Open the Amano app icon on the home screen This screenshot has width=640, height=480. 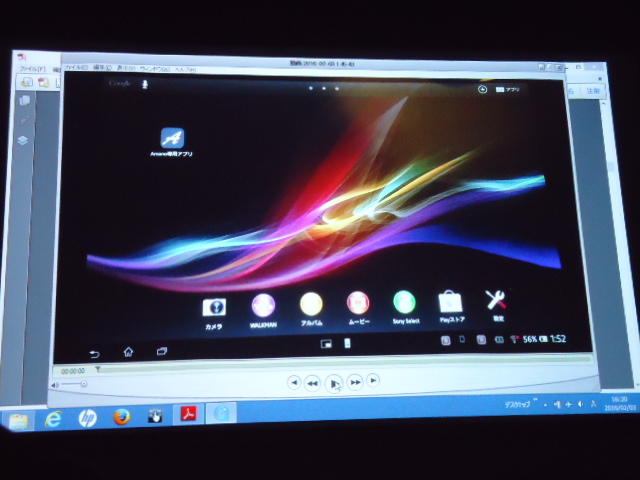tap(172, 138)
